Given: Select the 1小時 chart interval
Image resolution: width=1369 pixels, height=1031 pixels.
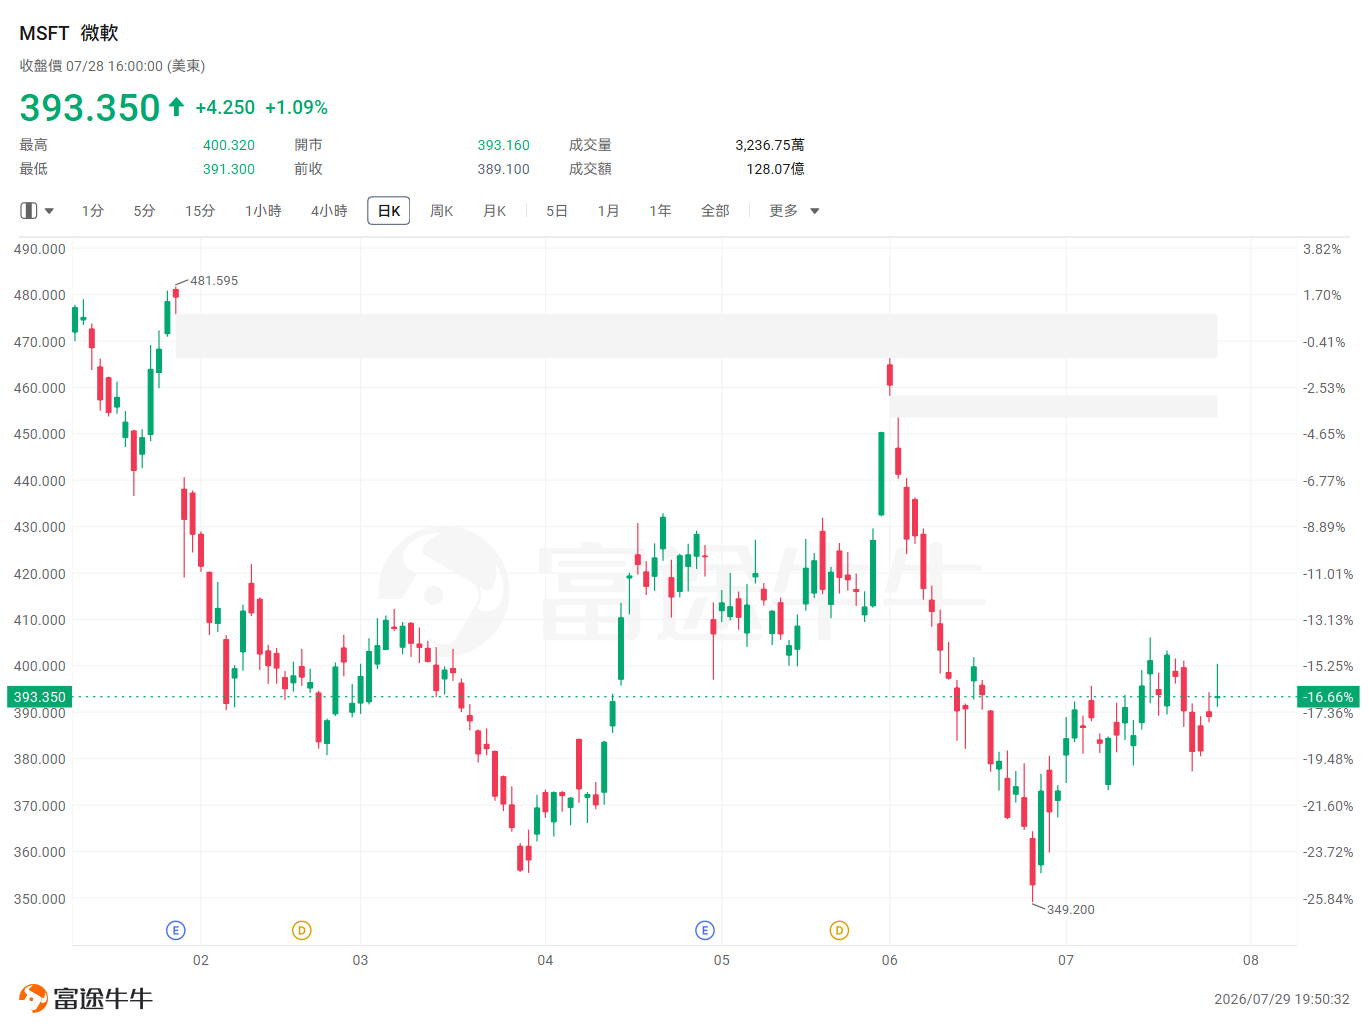Looking at the screenshot, I should point(263,211).
